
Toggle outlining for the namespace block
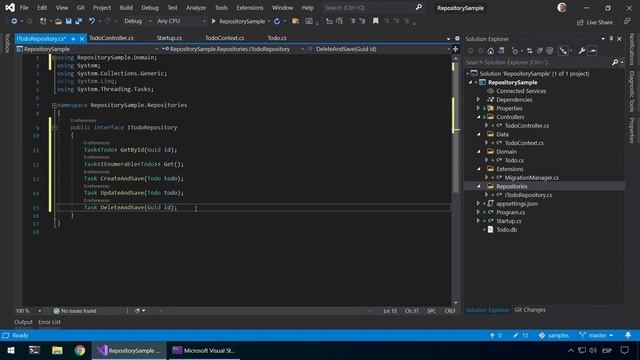[54, 105]
